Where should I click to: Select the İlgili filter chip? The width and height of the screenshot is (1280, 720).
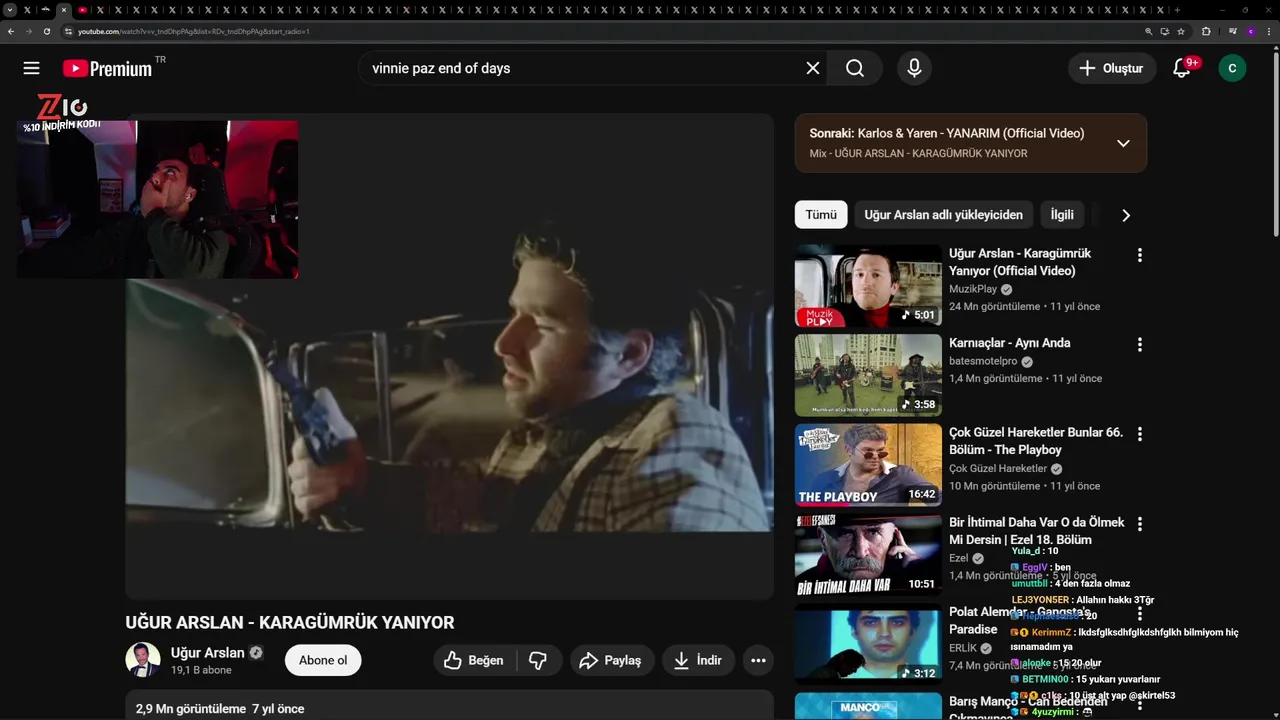pos(1062,215)
